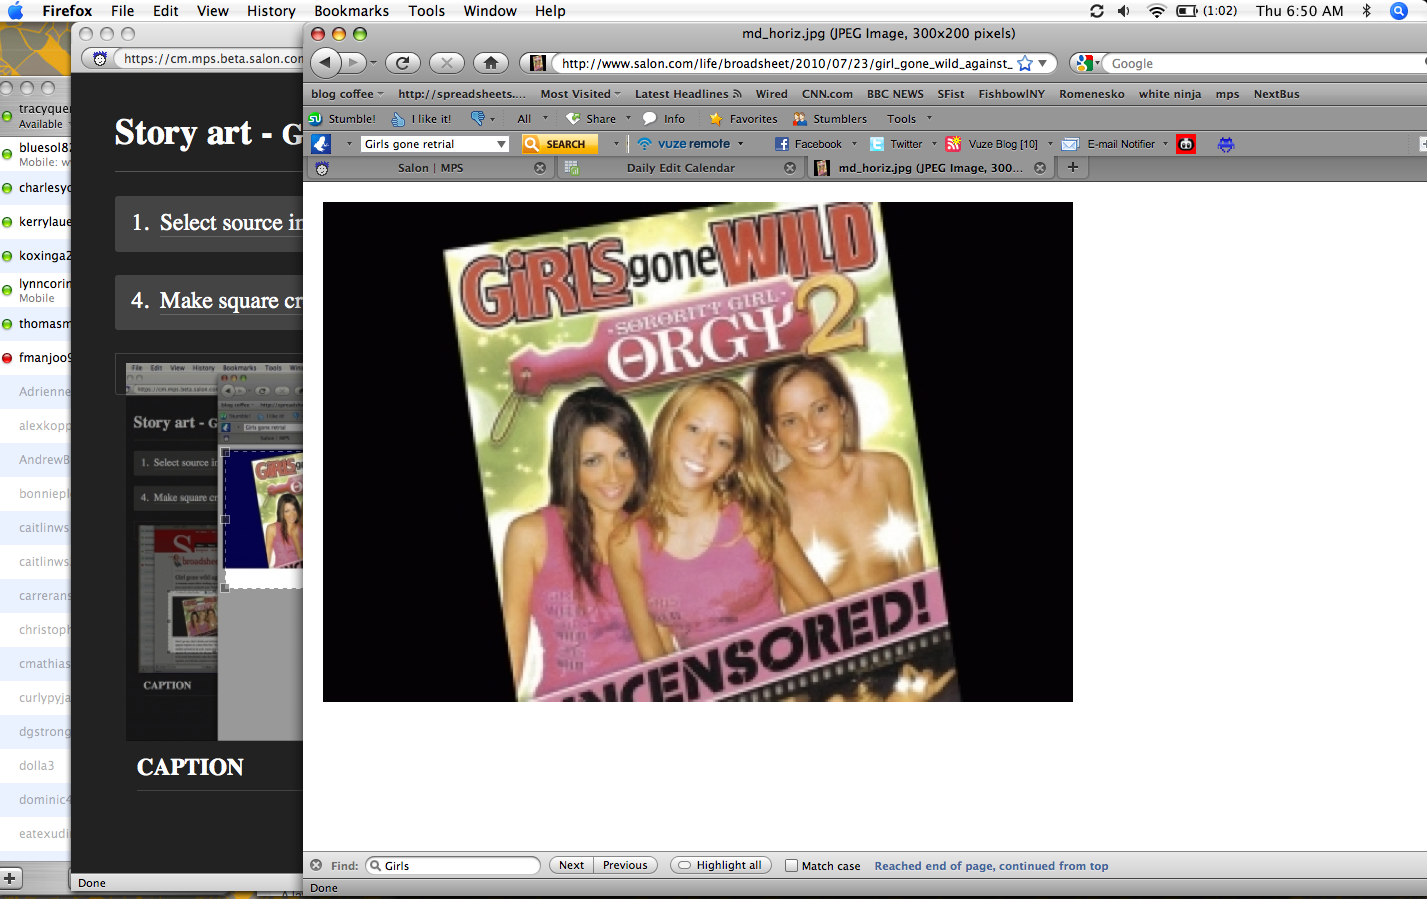1427x899 pixels.
Task: Go back using the Back arrow button
Action: [x=325, y=63]
